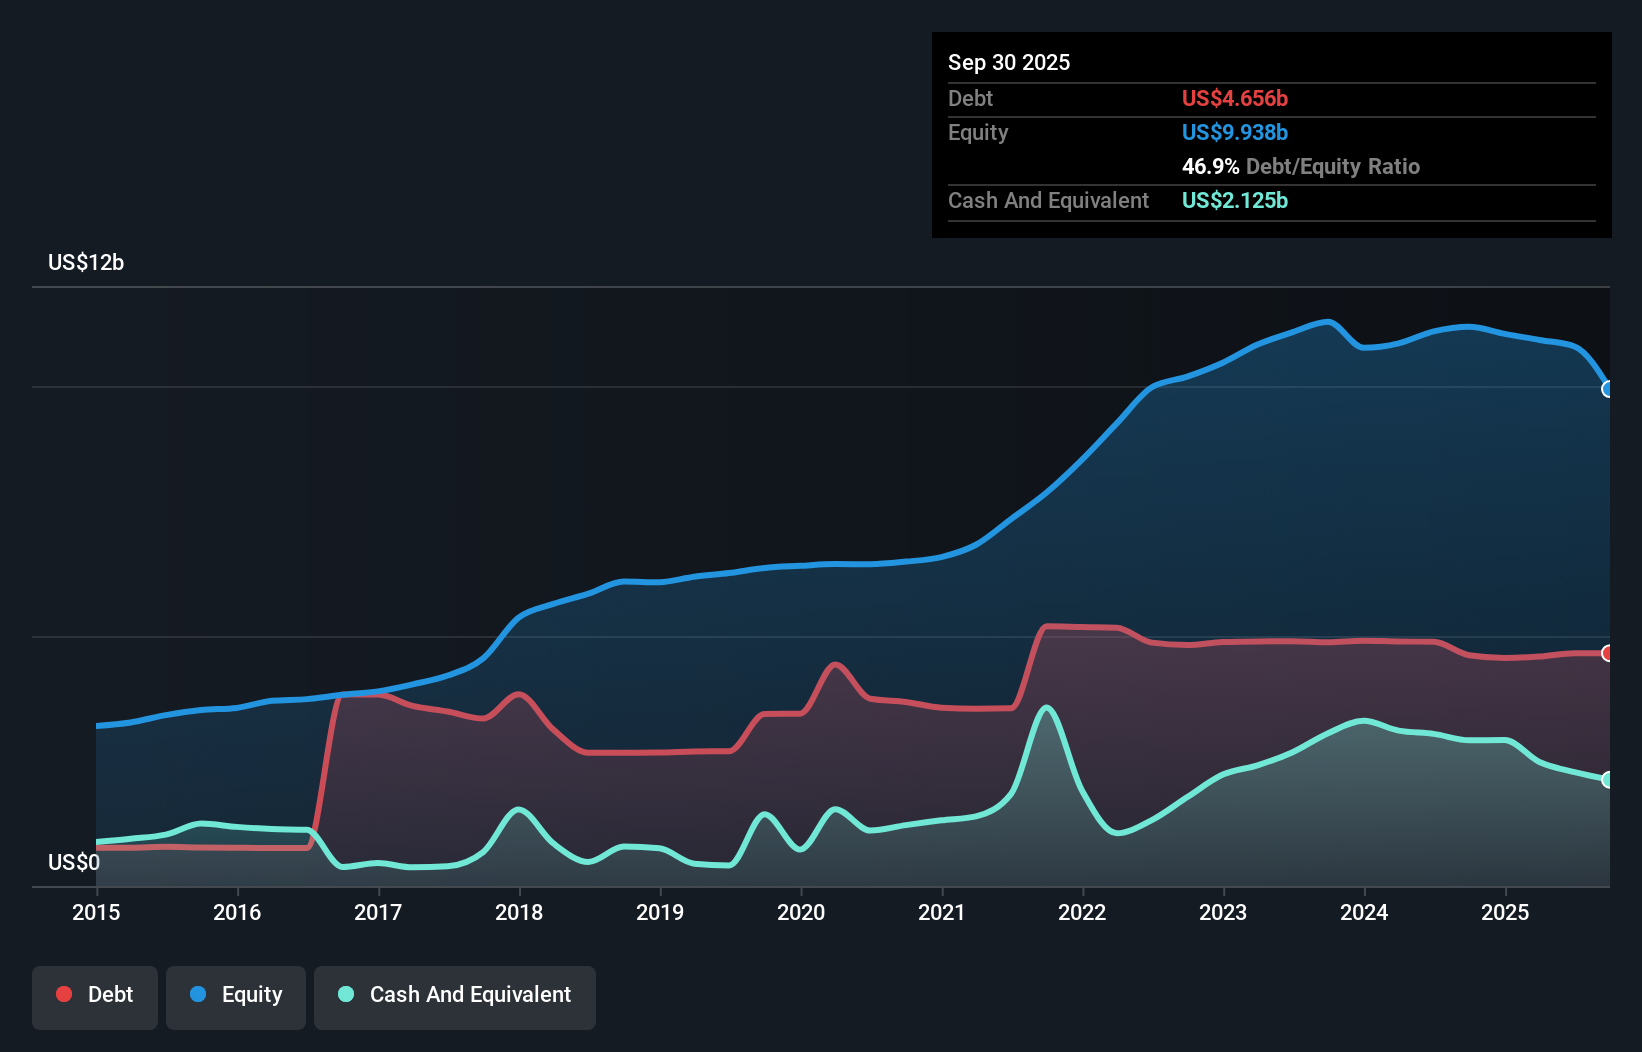The image size is (1642, 1052).
Task: Select the Equity endpoint marker on the chart
Action: point(1607,389)
